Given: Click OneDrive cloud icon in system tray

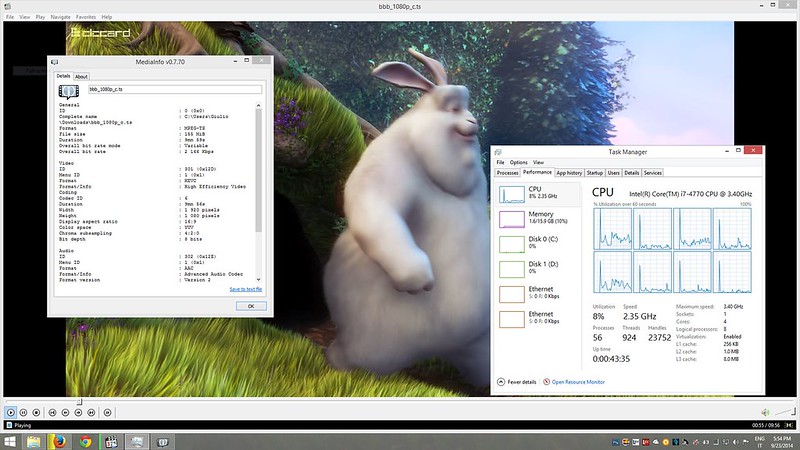Looking at the screenshot, I should 656,442.
